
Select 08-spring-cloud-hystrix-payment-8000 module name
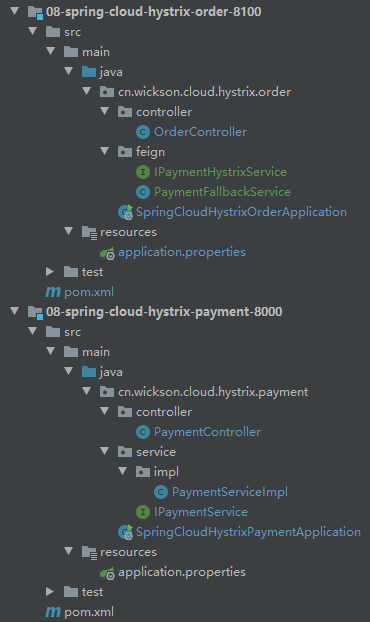tap(164, 311)
